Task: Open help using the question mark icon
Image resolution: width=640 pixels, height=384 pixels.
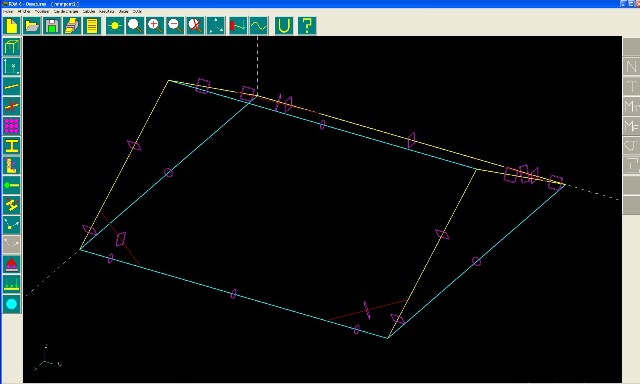Action: (x=307, y=26)
